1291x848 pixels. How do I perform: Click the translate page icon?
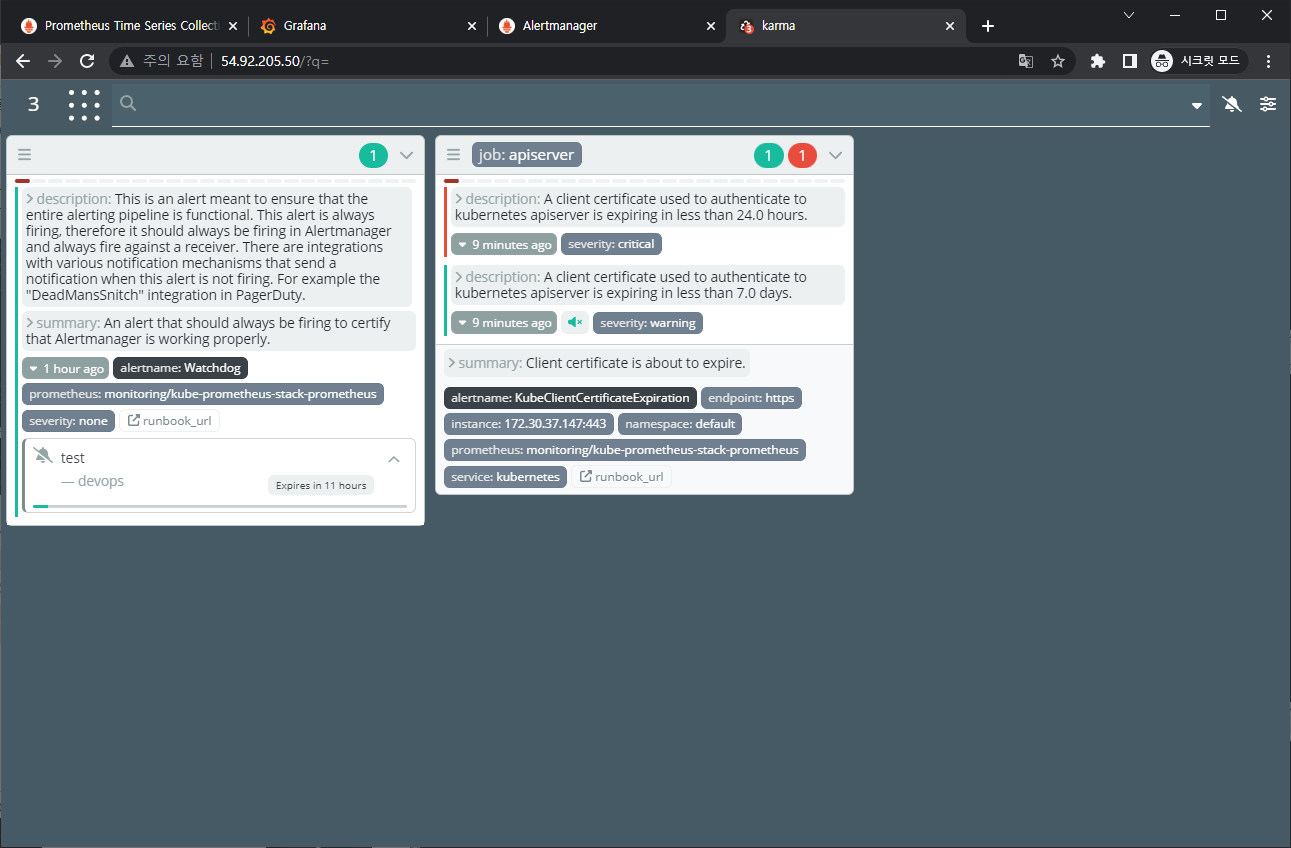point(1025,61)
